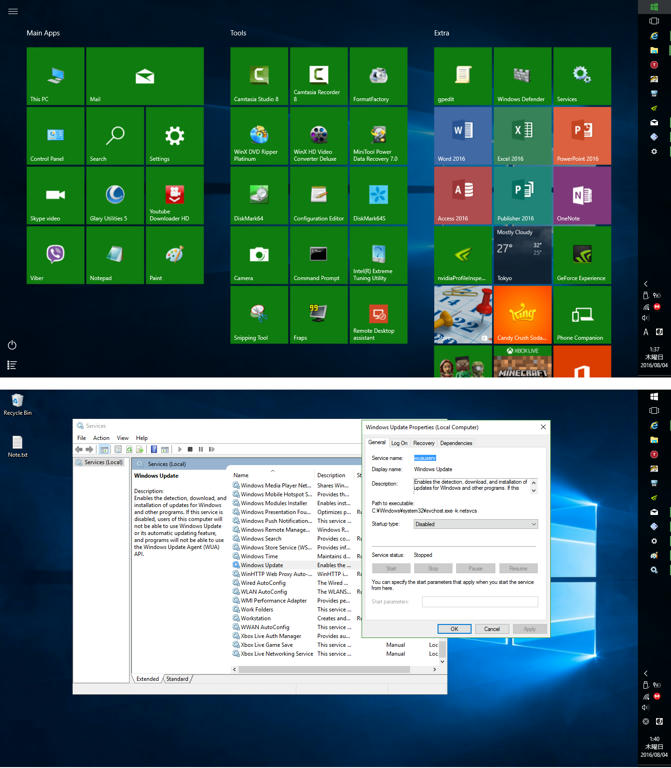Switch to the Log On tab

399,443
